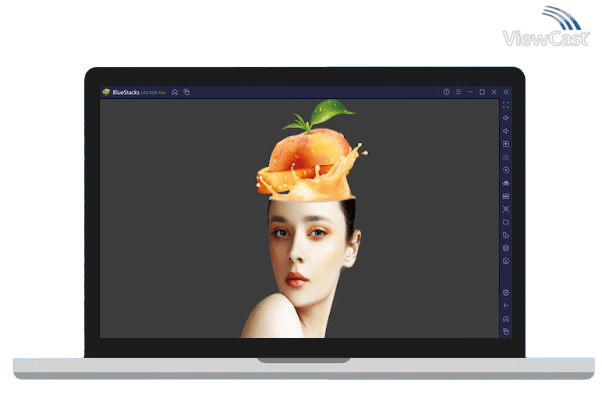Open the Home tab icon in title bar
Viewport: 602px width, 414px height.
tap(175, 92)
